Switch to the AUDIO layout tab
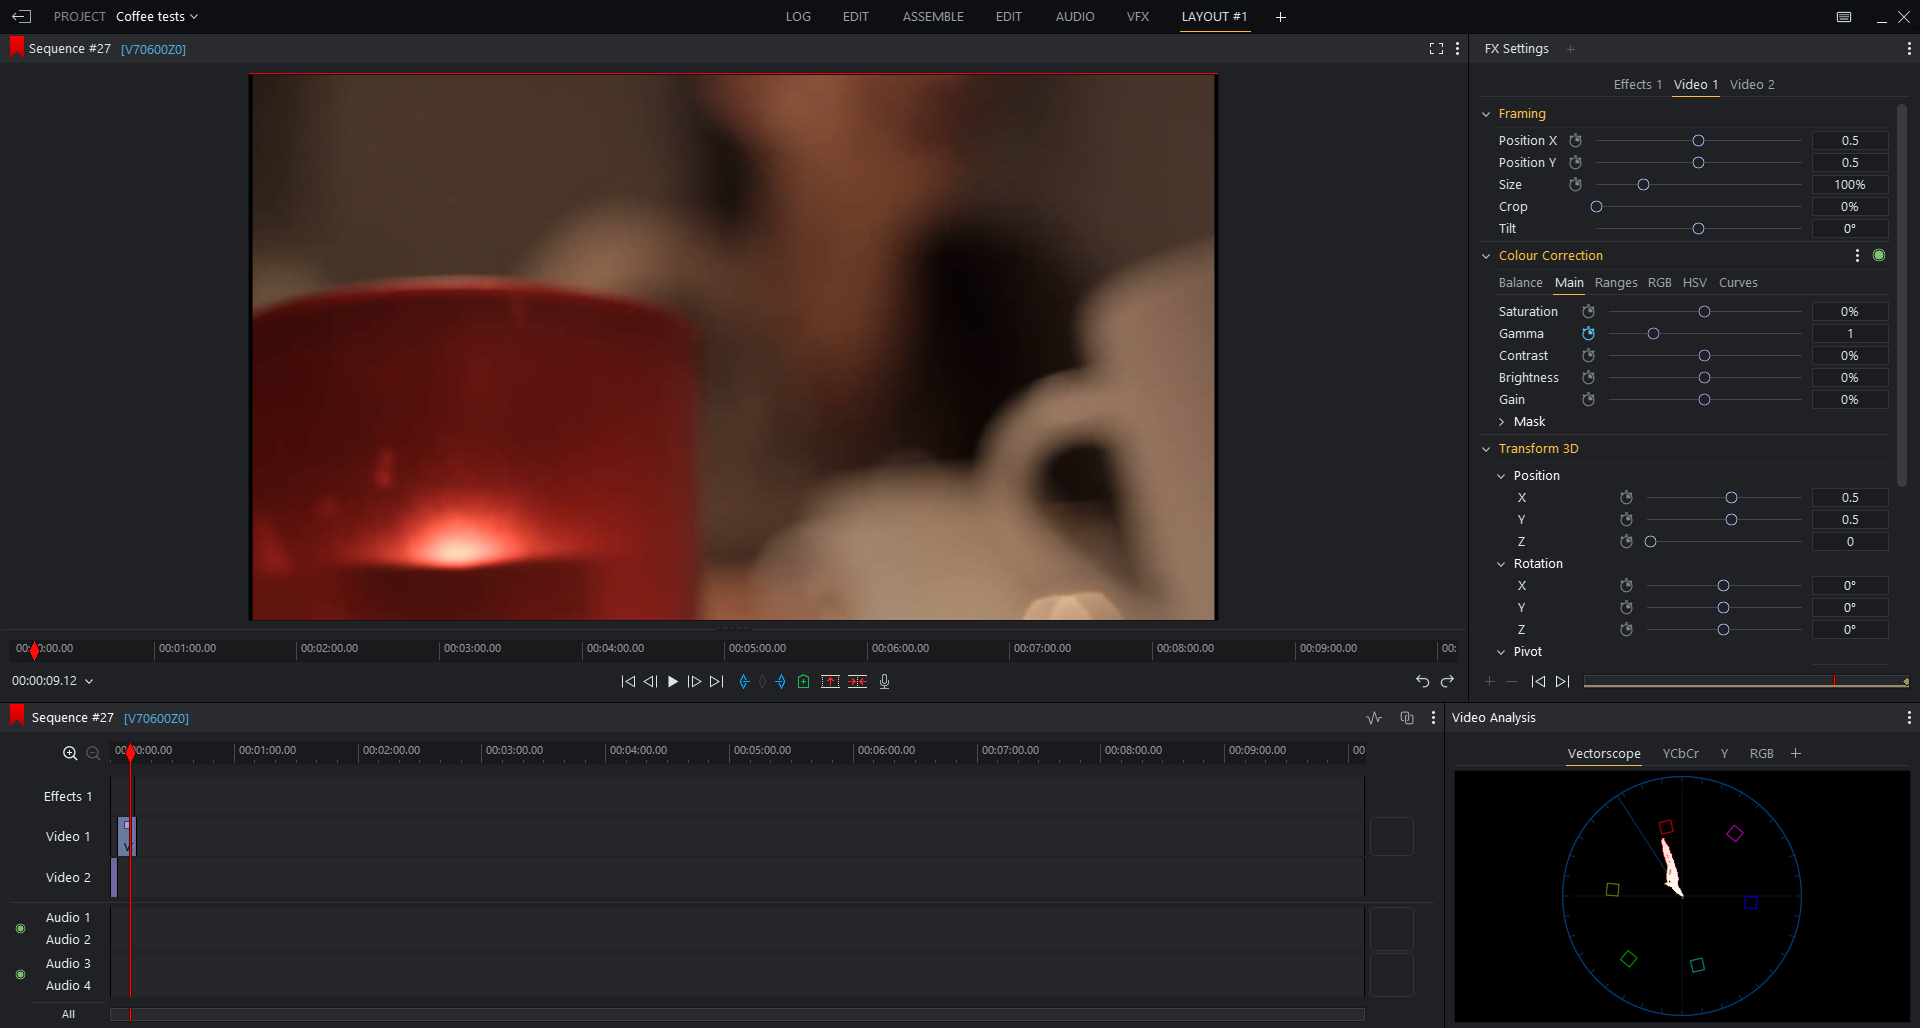 tap(1077, 17)
